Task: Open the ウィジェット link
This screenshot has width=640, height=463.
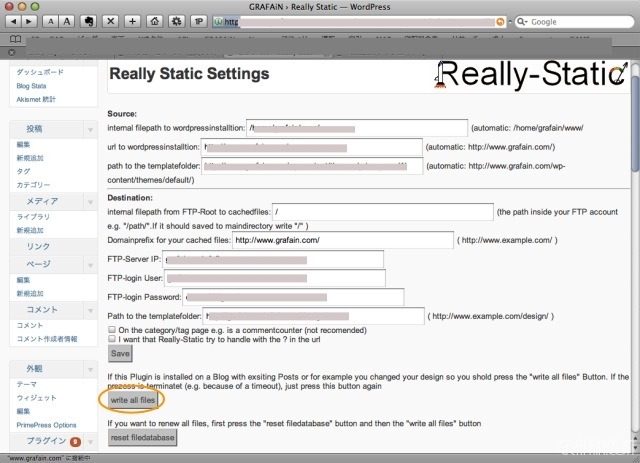Action: coord(36,398)
